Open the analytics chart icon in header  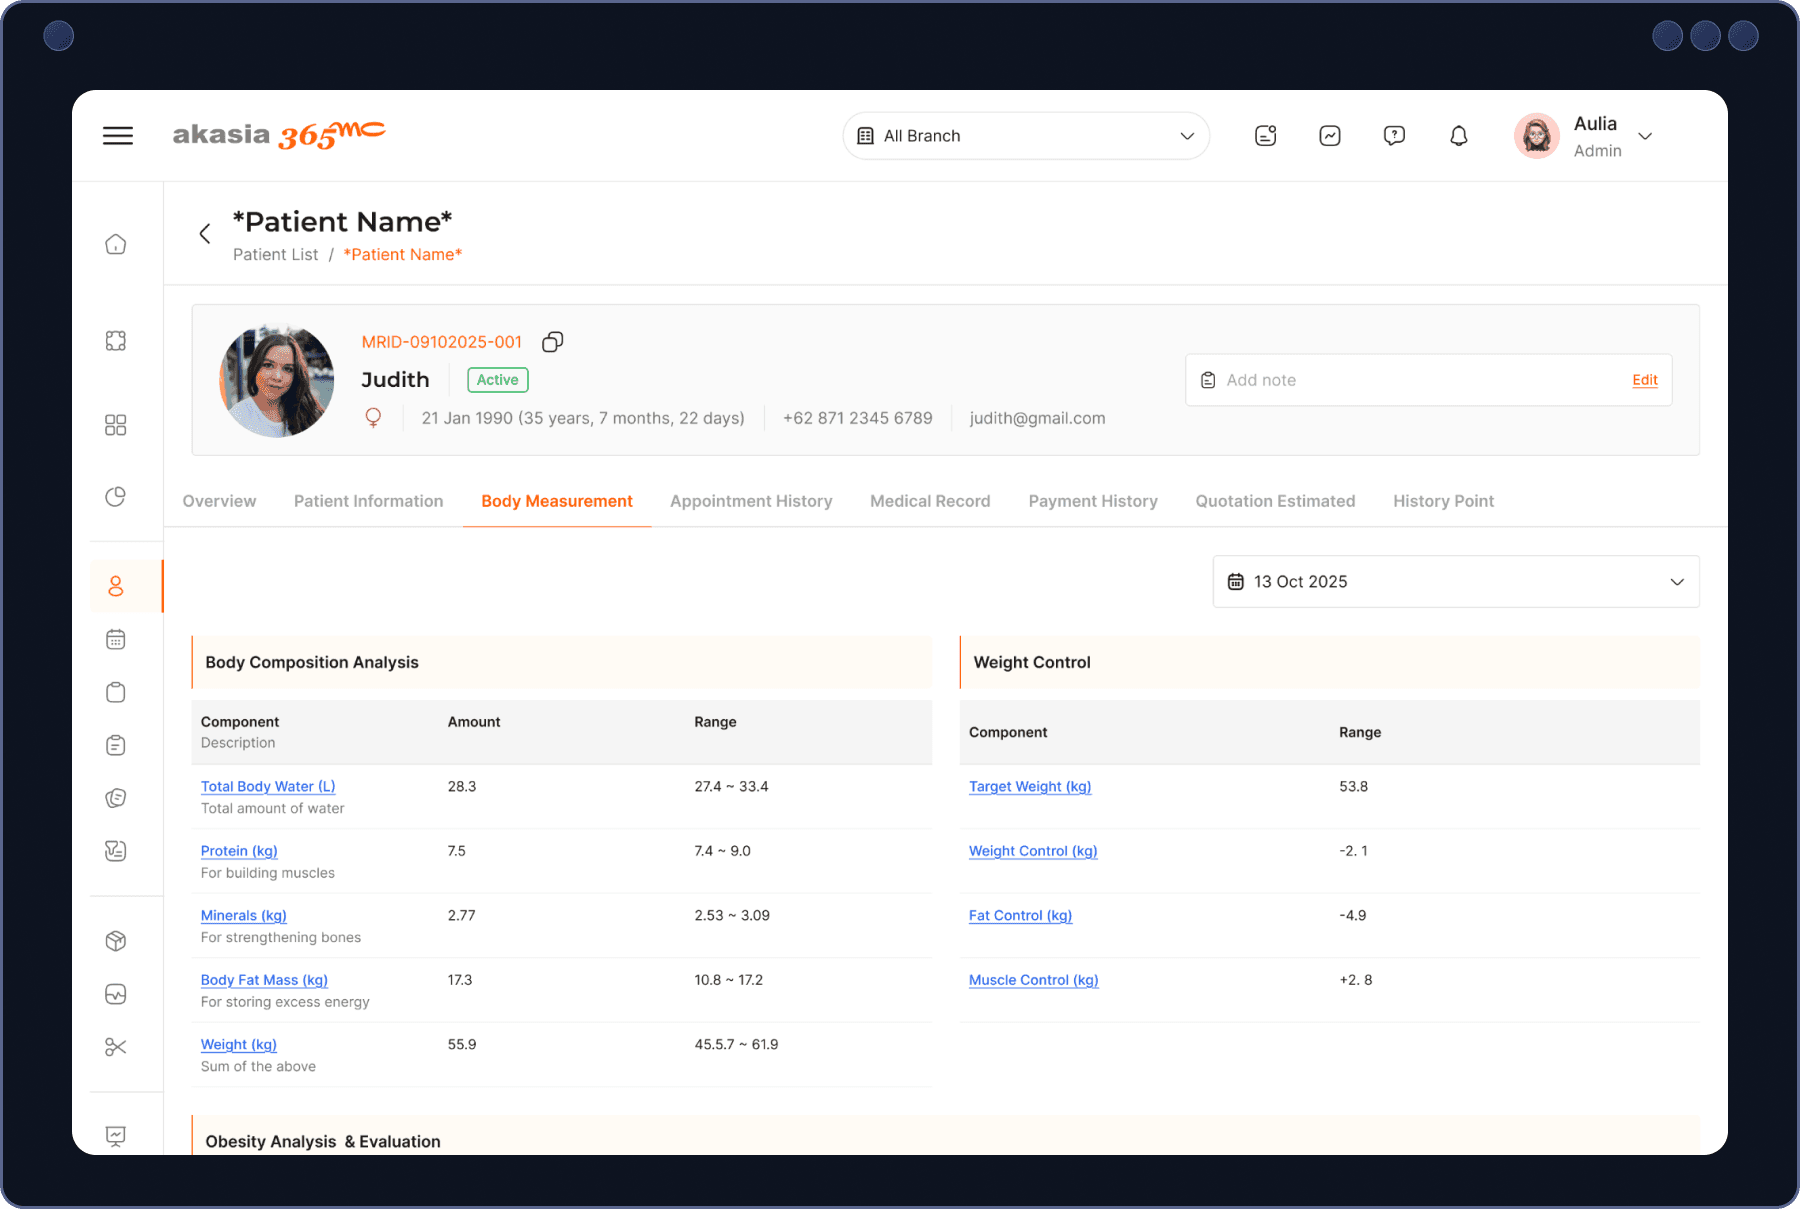coord(1330,136)
